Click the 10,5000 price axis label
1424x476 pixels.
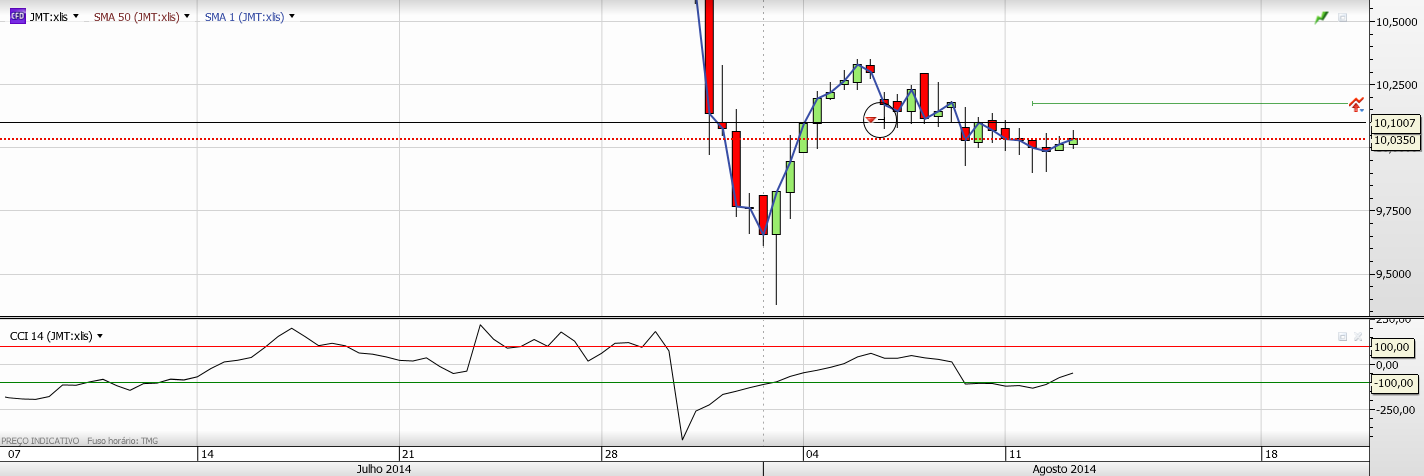[1395, 21]
